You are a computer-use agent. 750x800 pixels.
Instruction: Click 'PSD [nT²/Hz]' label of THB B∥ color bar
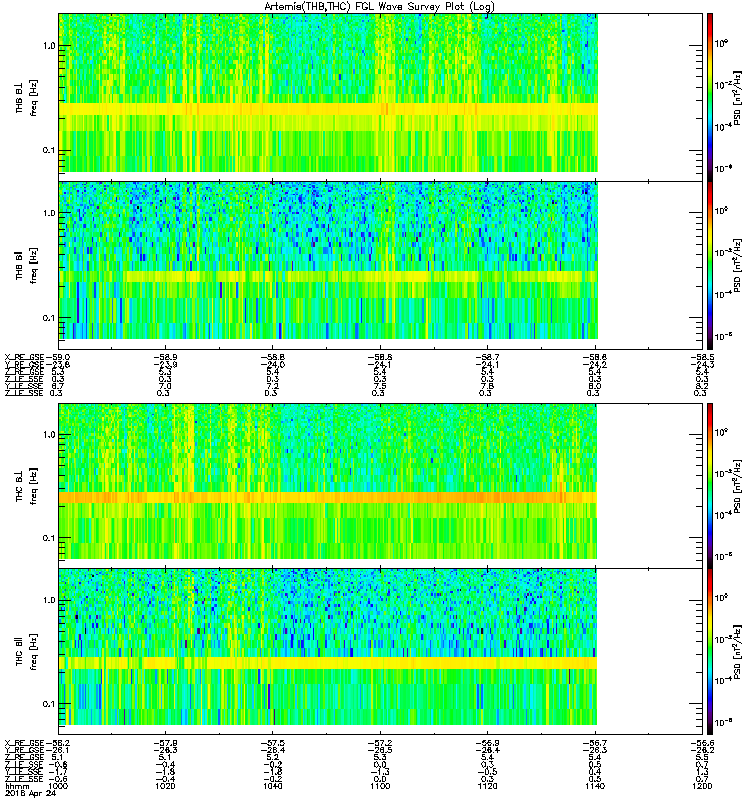[737, 265]
